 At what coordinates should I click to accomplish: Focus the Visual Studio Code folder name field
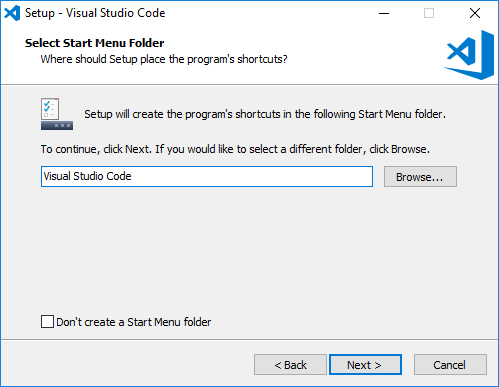point(207,176)
